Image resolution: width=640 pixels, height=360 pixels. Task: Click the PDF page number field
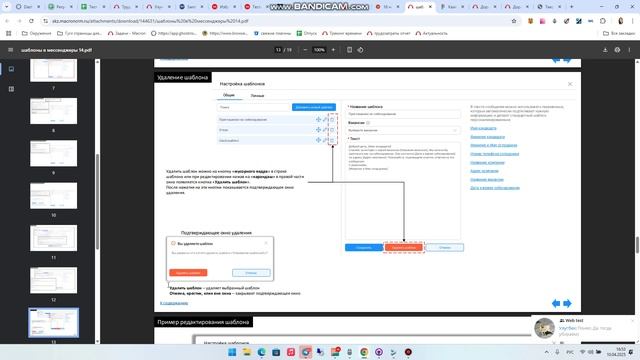point(278,50)
